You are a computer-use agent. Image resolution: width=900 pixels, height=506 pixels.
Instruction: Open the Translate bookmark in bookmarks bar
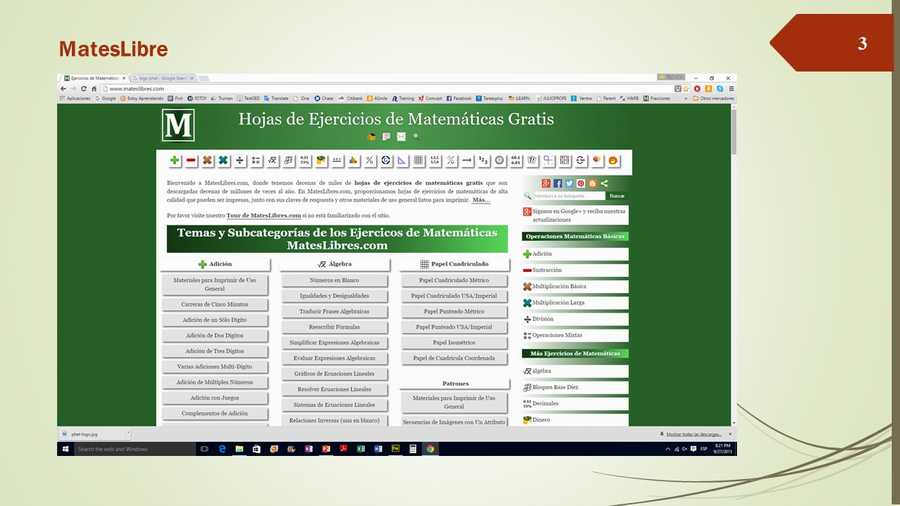[276, 99]
